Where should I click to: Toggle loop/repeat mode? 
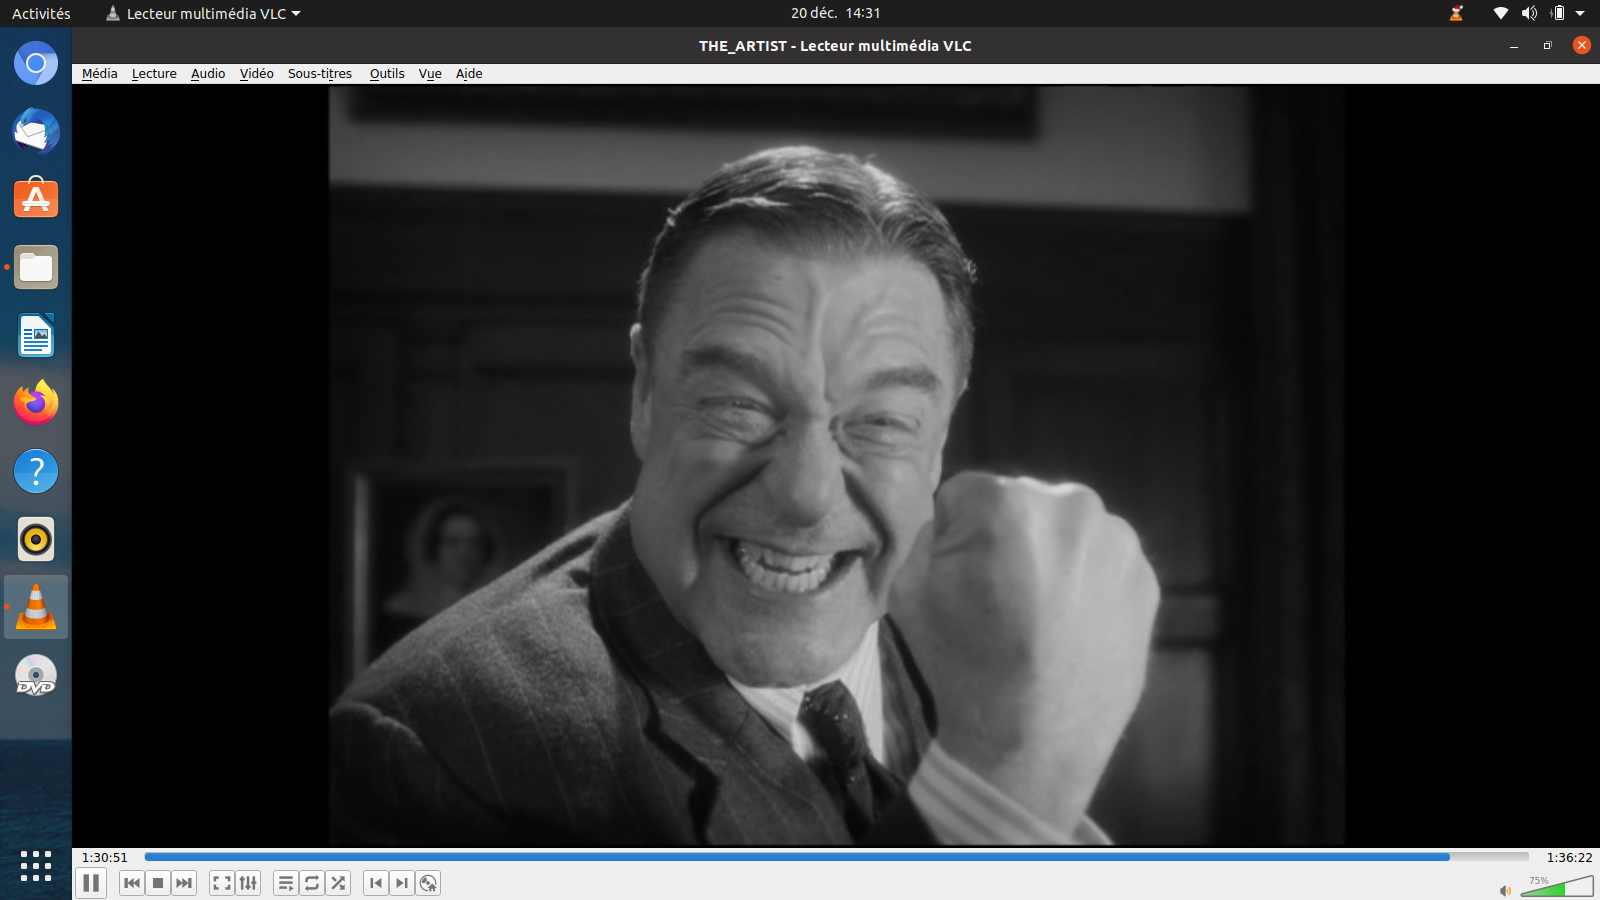(x=312, y=883)
